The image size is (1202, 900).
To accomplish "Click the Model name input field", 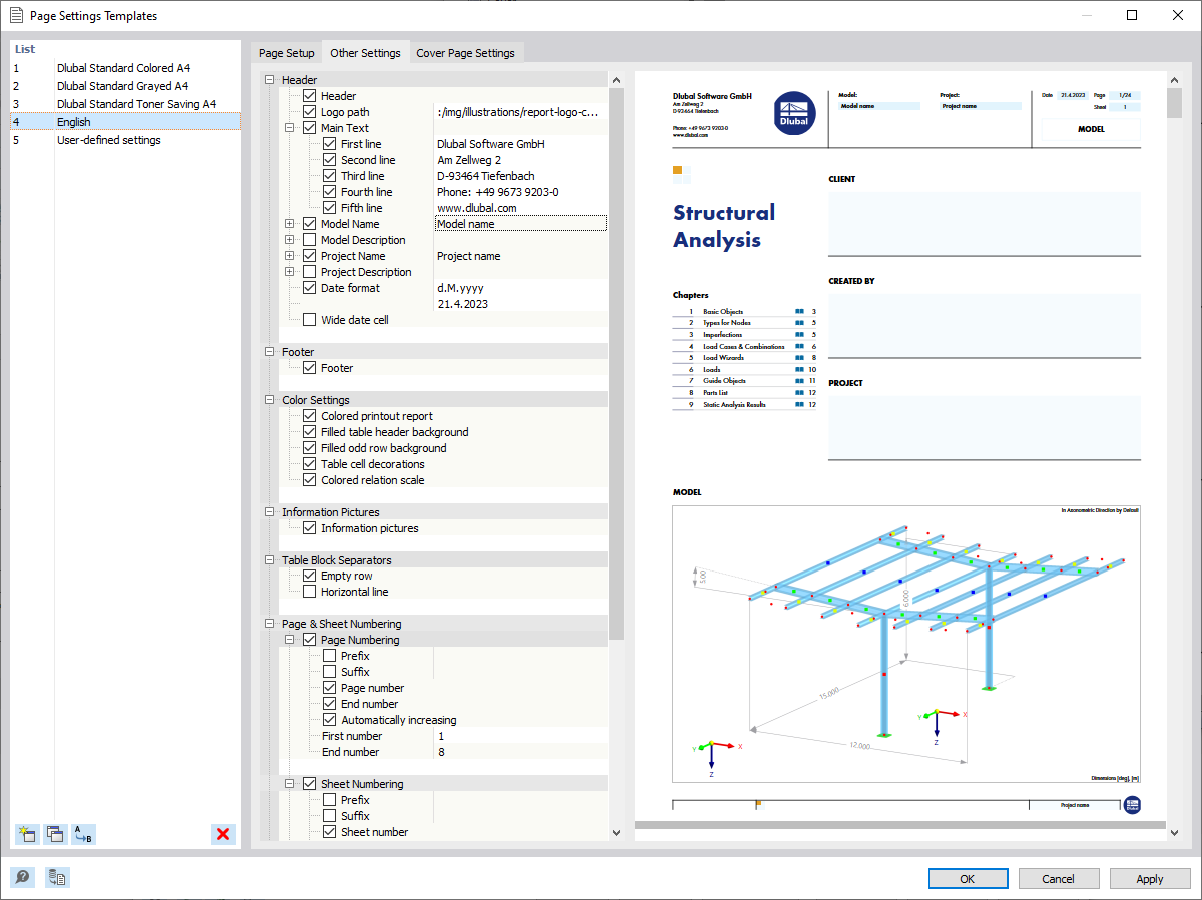I will (520, 223).
